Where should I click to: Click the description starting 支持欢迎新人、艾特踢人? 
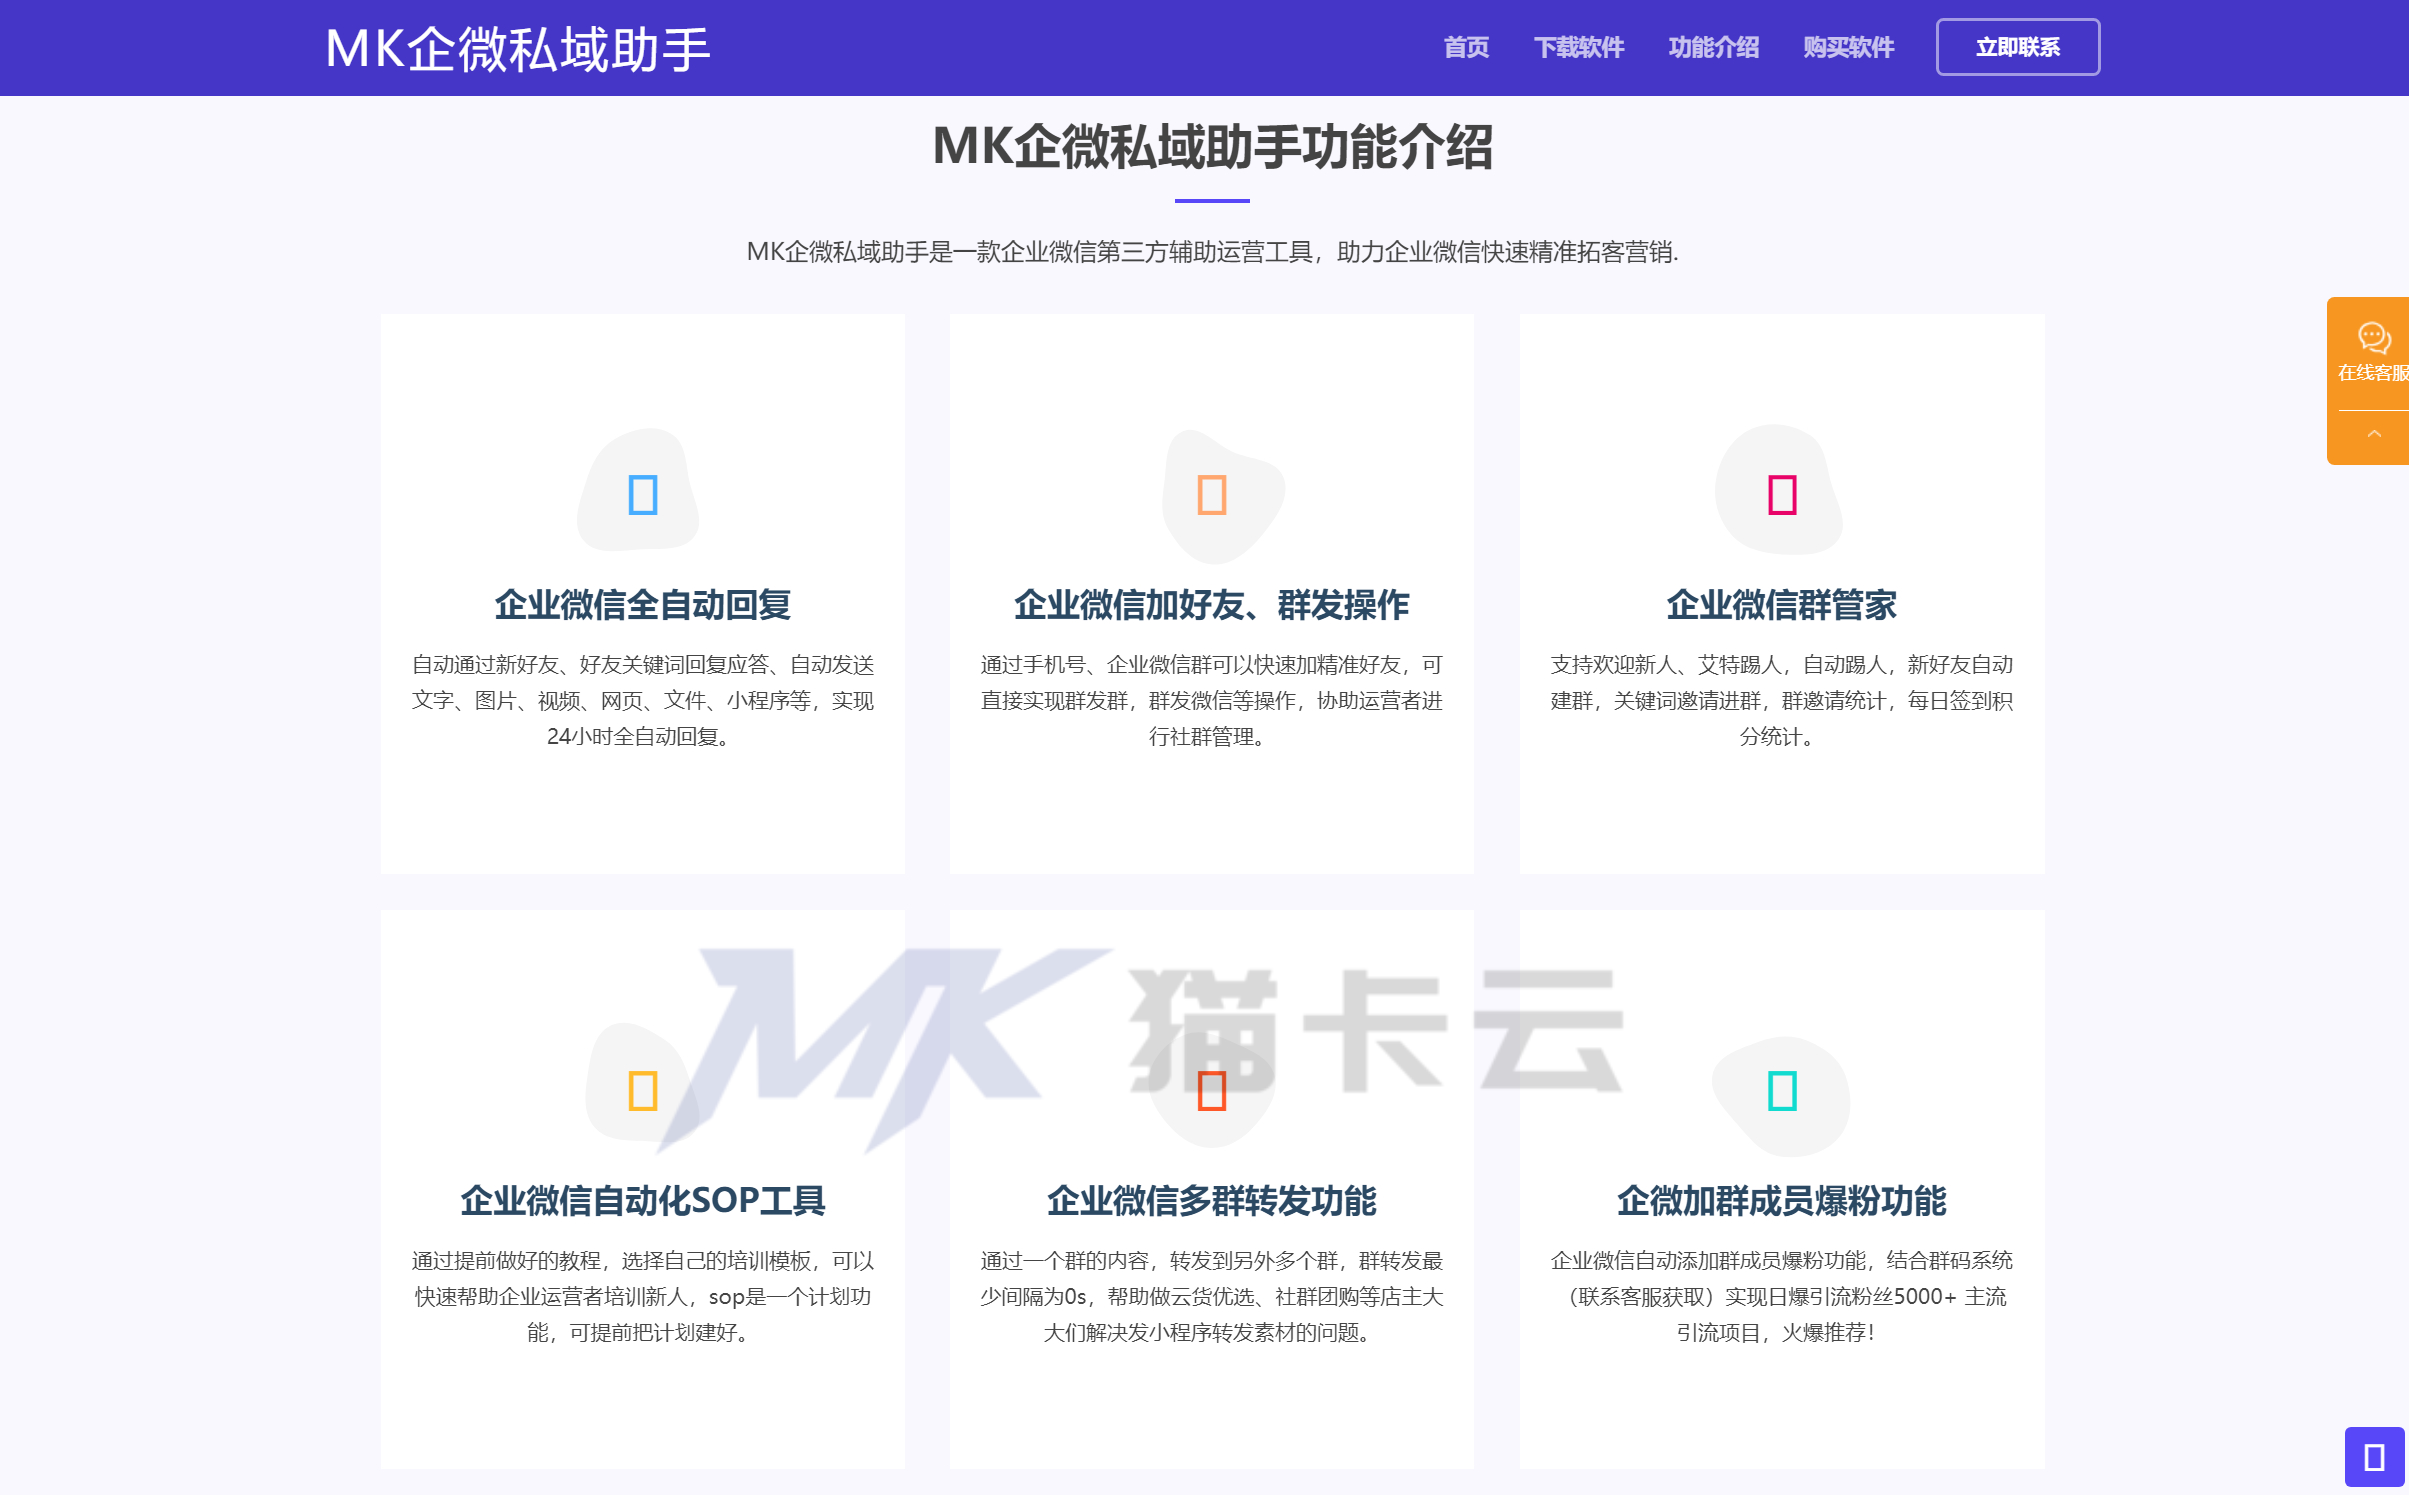(x=1782, y=701)
